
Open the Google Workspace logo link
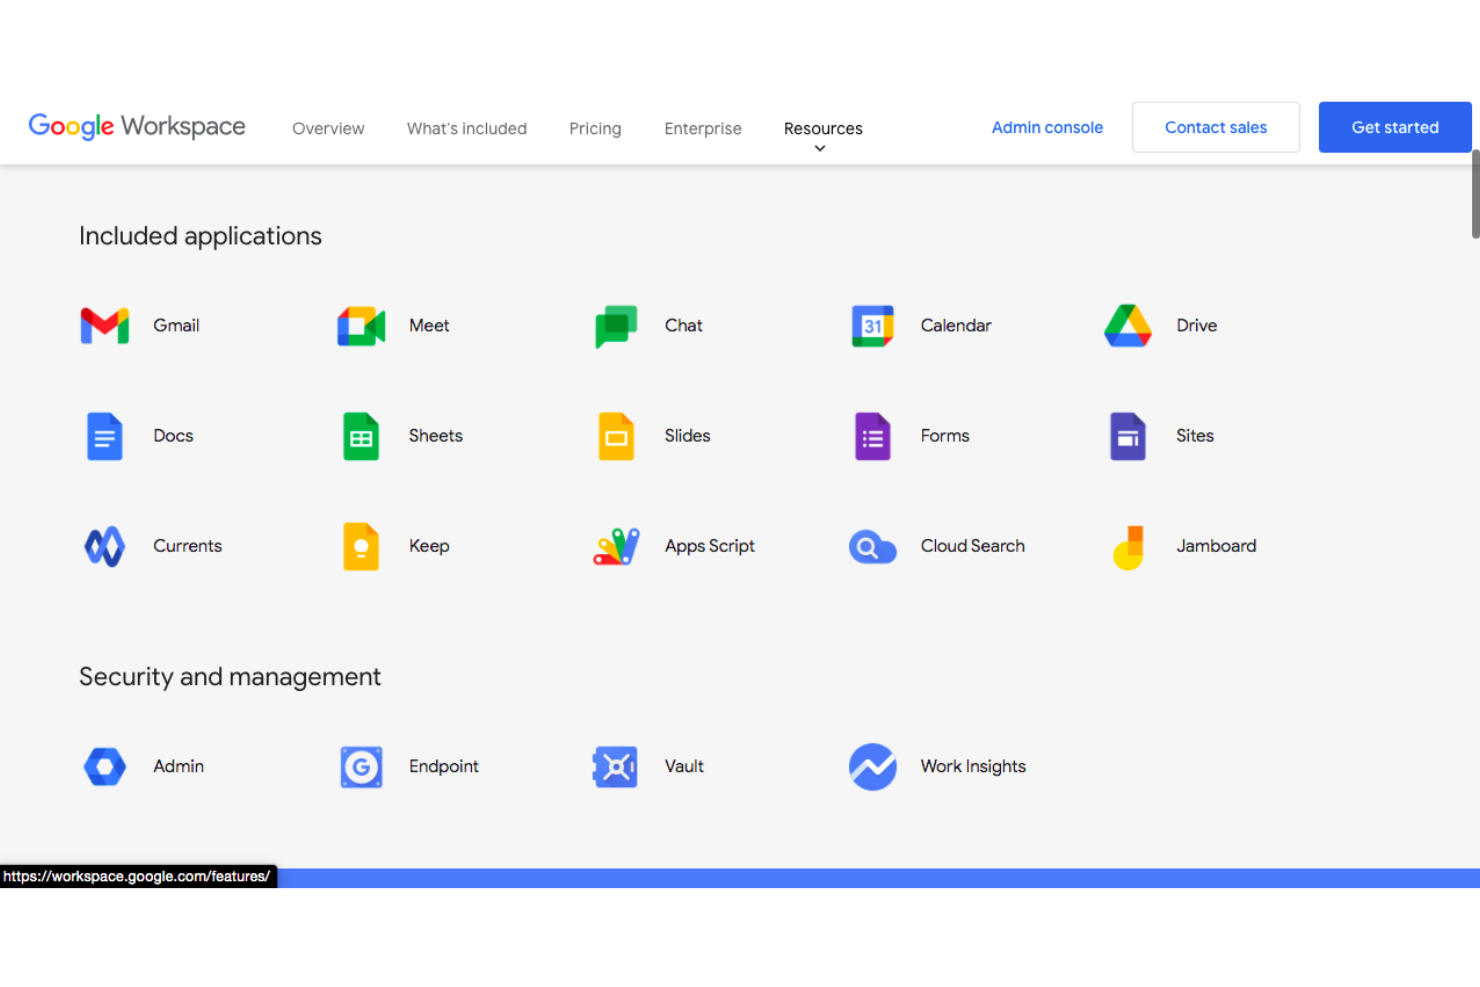pos(136,126)
